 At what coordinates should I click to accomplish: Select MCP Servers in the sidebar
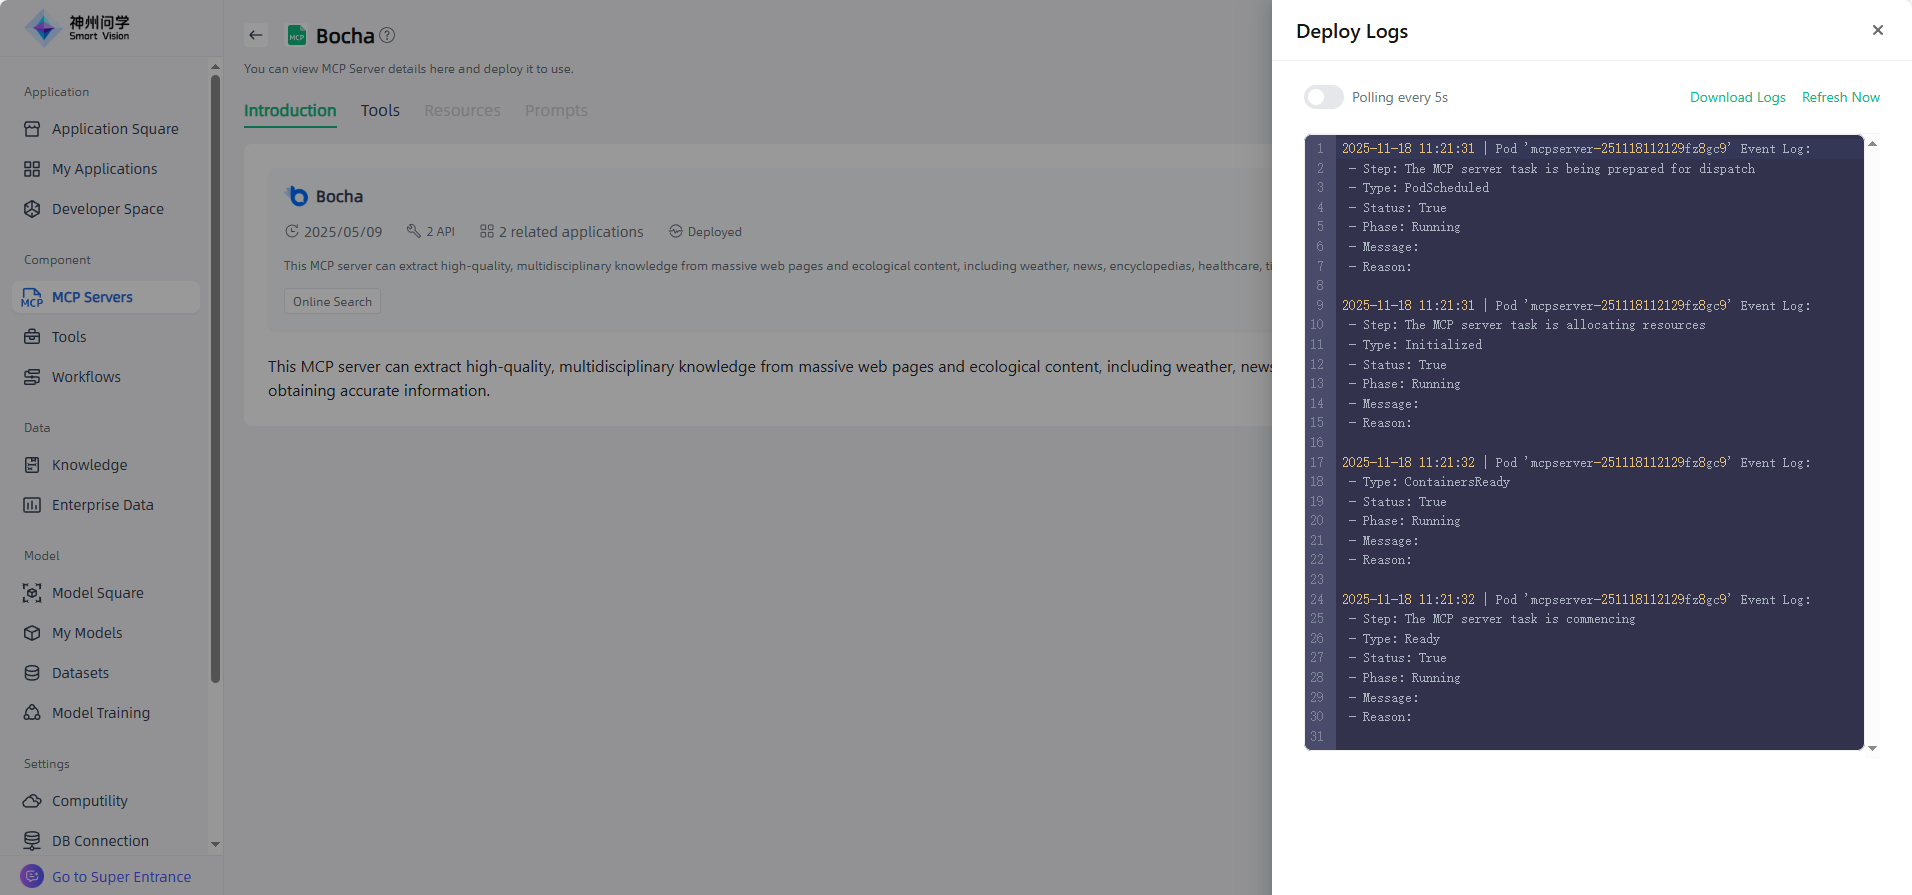tap(92, 297)
